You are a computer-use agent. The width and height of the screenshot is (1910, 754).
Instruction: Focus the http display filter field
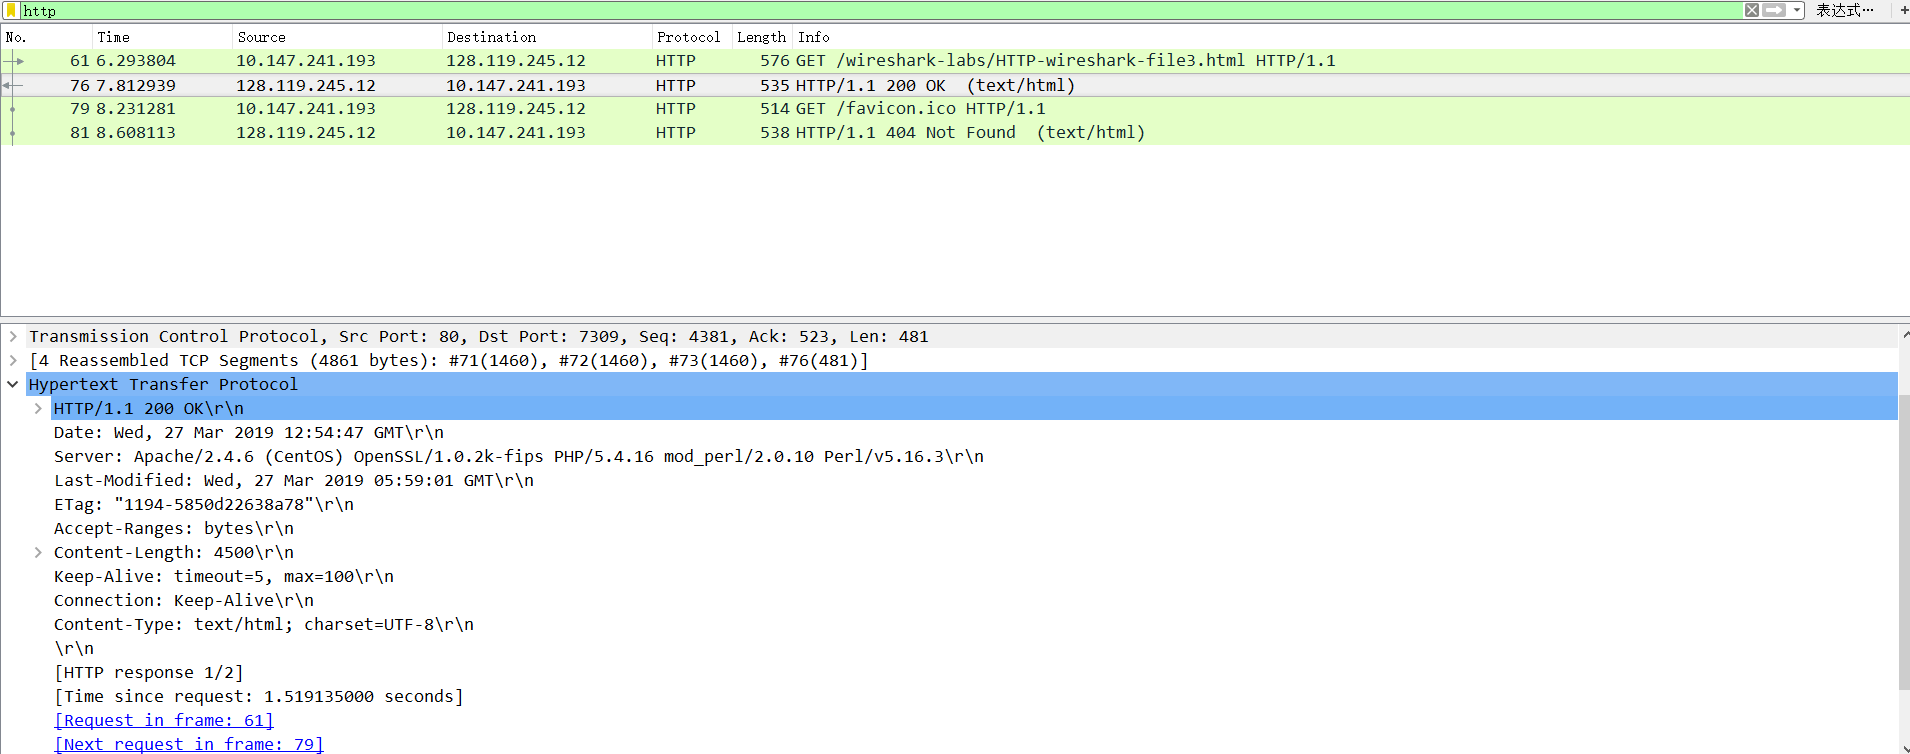pyautogui.click(x=880, y=10)
